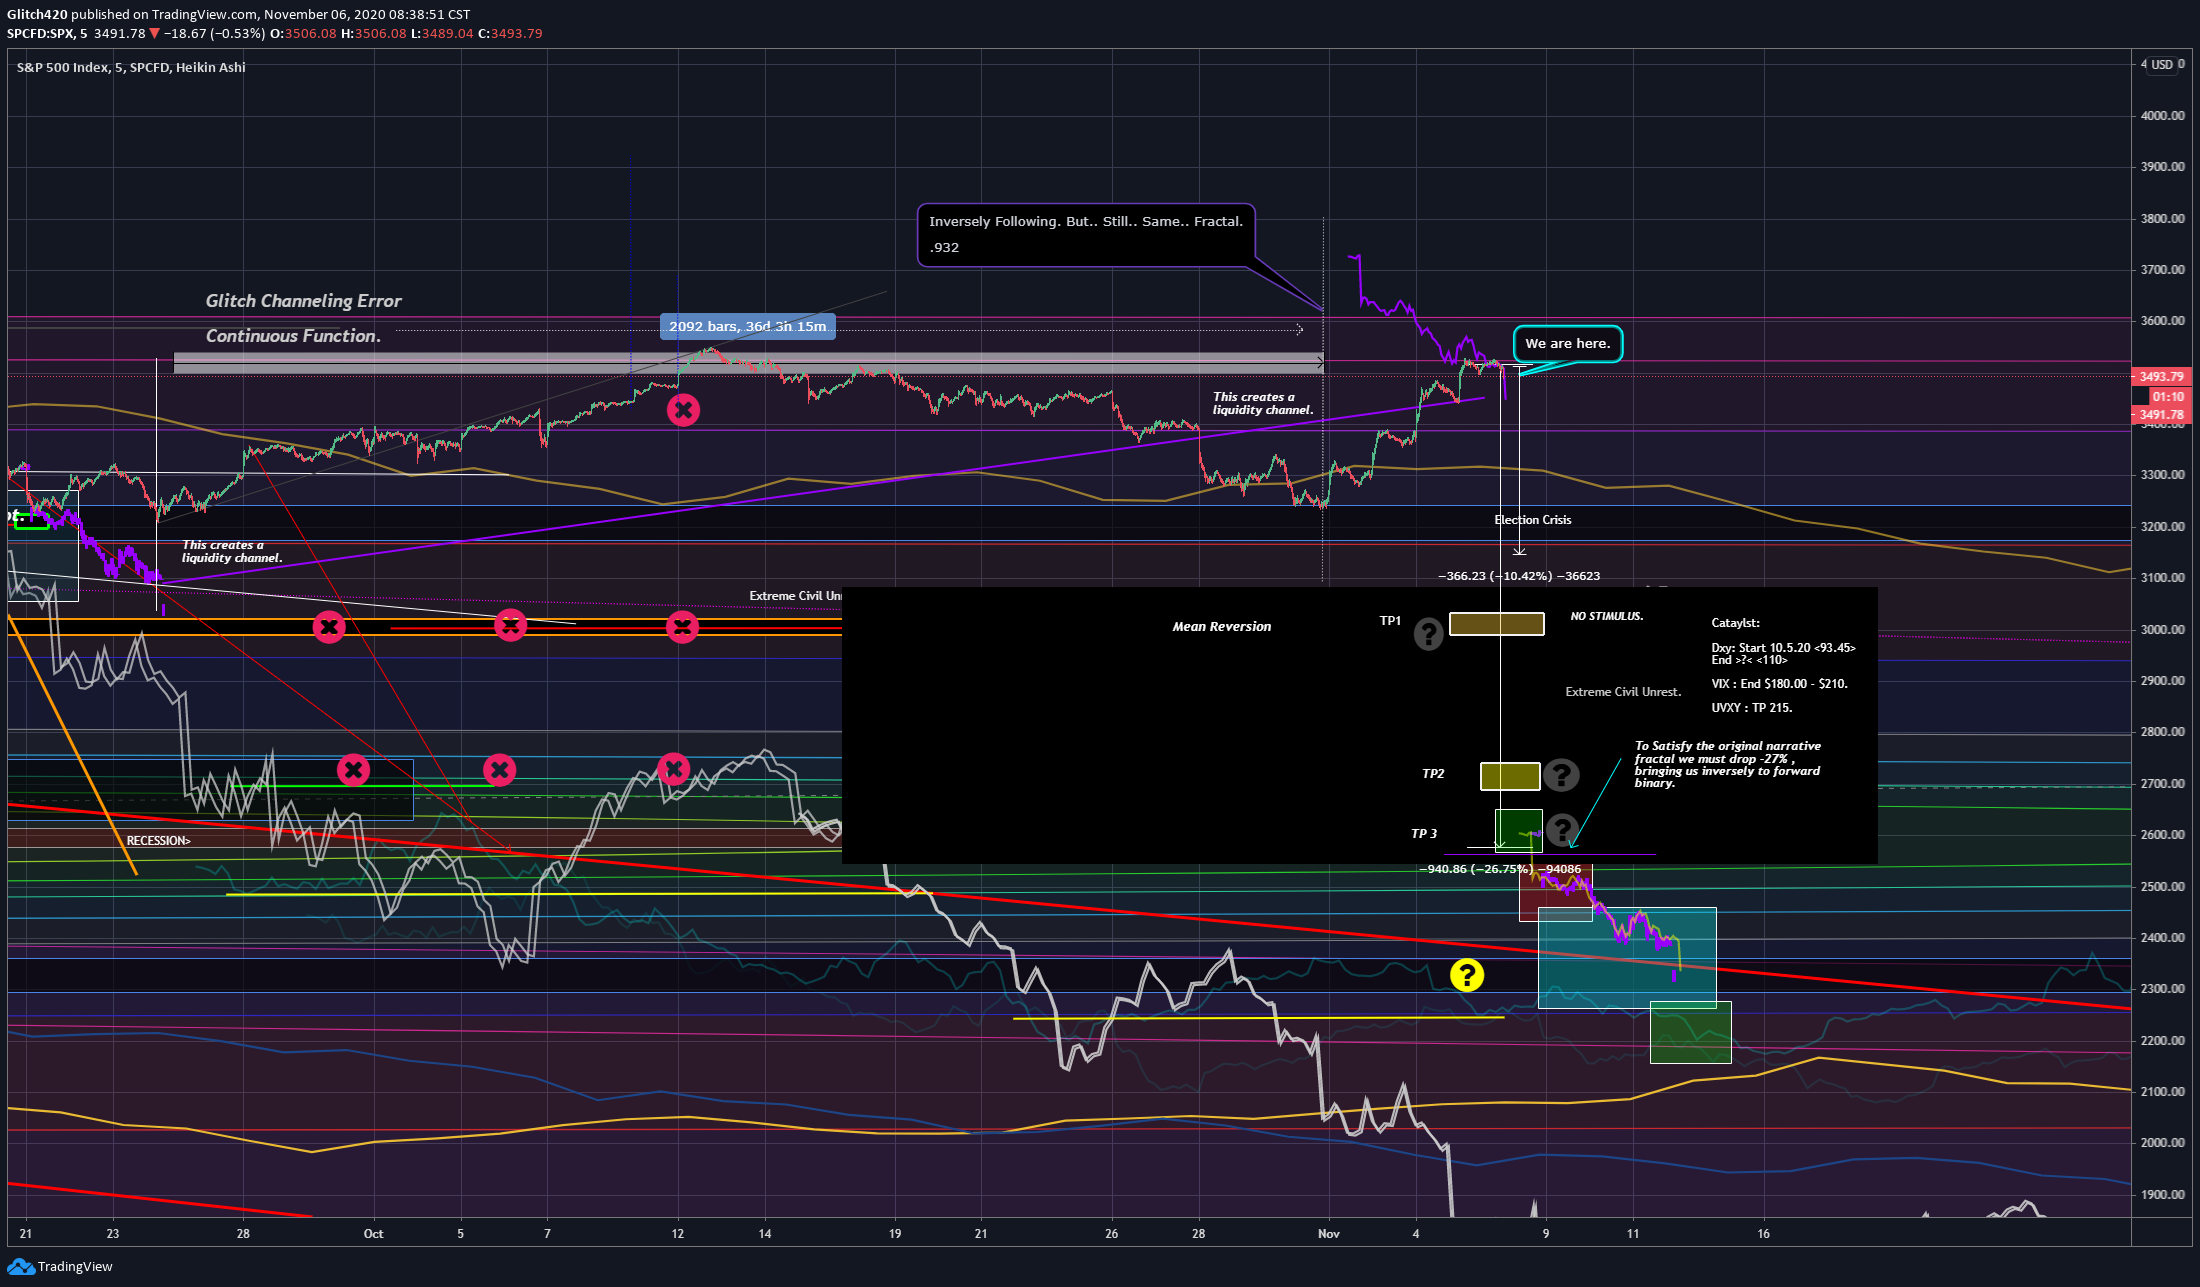Click the Nov label on time axis
Image resolution: width=2200 pixels, height=1287 pixels.
[x=1329, y=1234]
